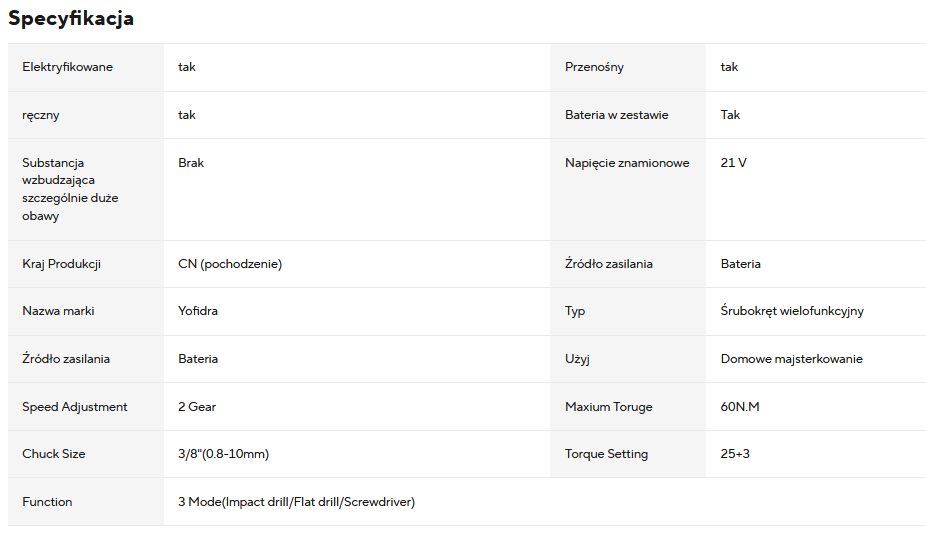
Task: Select the Speed Adjustment label
Action: coord(75,407)
